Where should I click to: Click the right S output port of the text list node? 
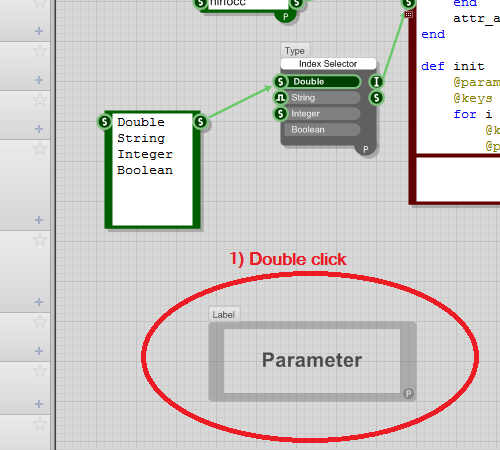[201, 122]
